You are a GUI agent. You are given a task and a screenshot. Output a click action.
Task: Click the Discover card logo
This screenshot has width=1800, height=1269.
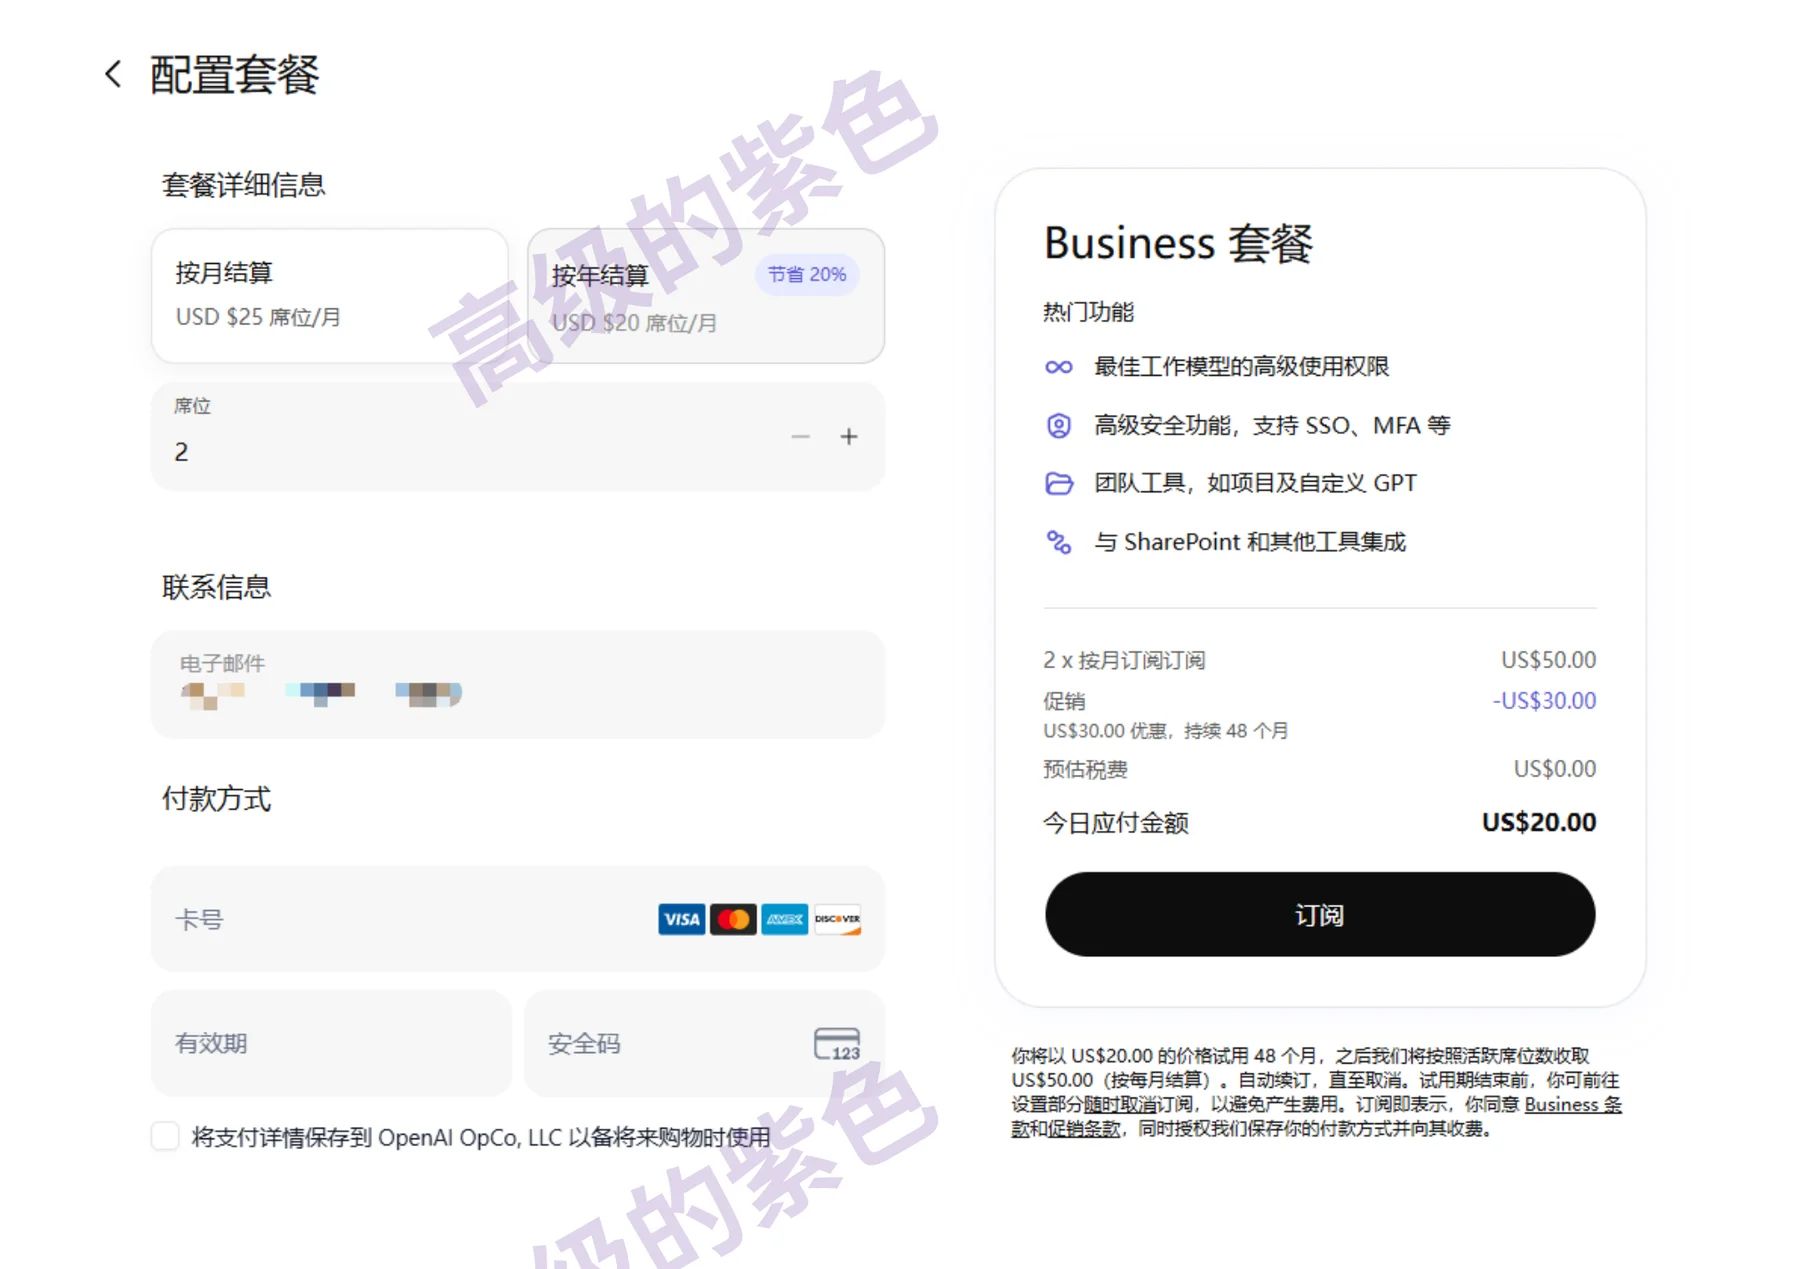point(837,919)
